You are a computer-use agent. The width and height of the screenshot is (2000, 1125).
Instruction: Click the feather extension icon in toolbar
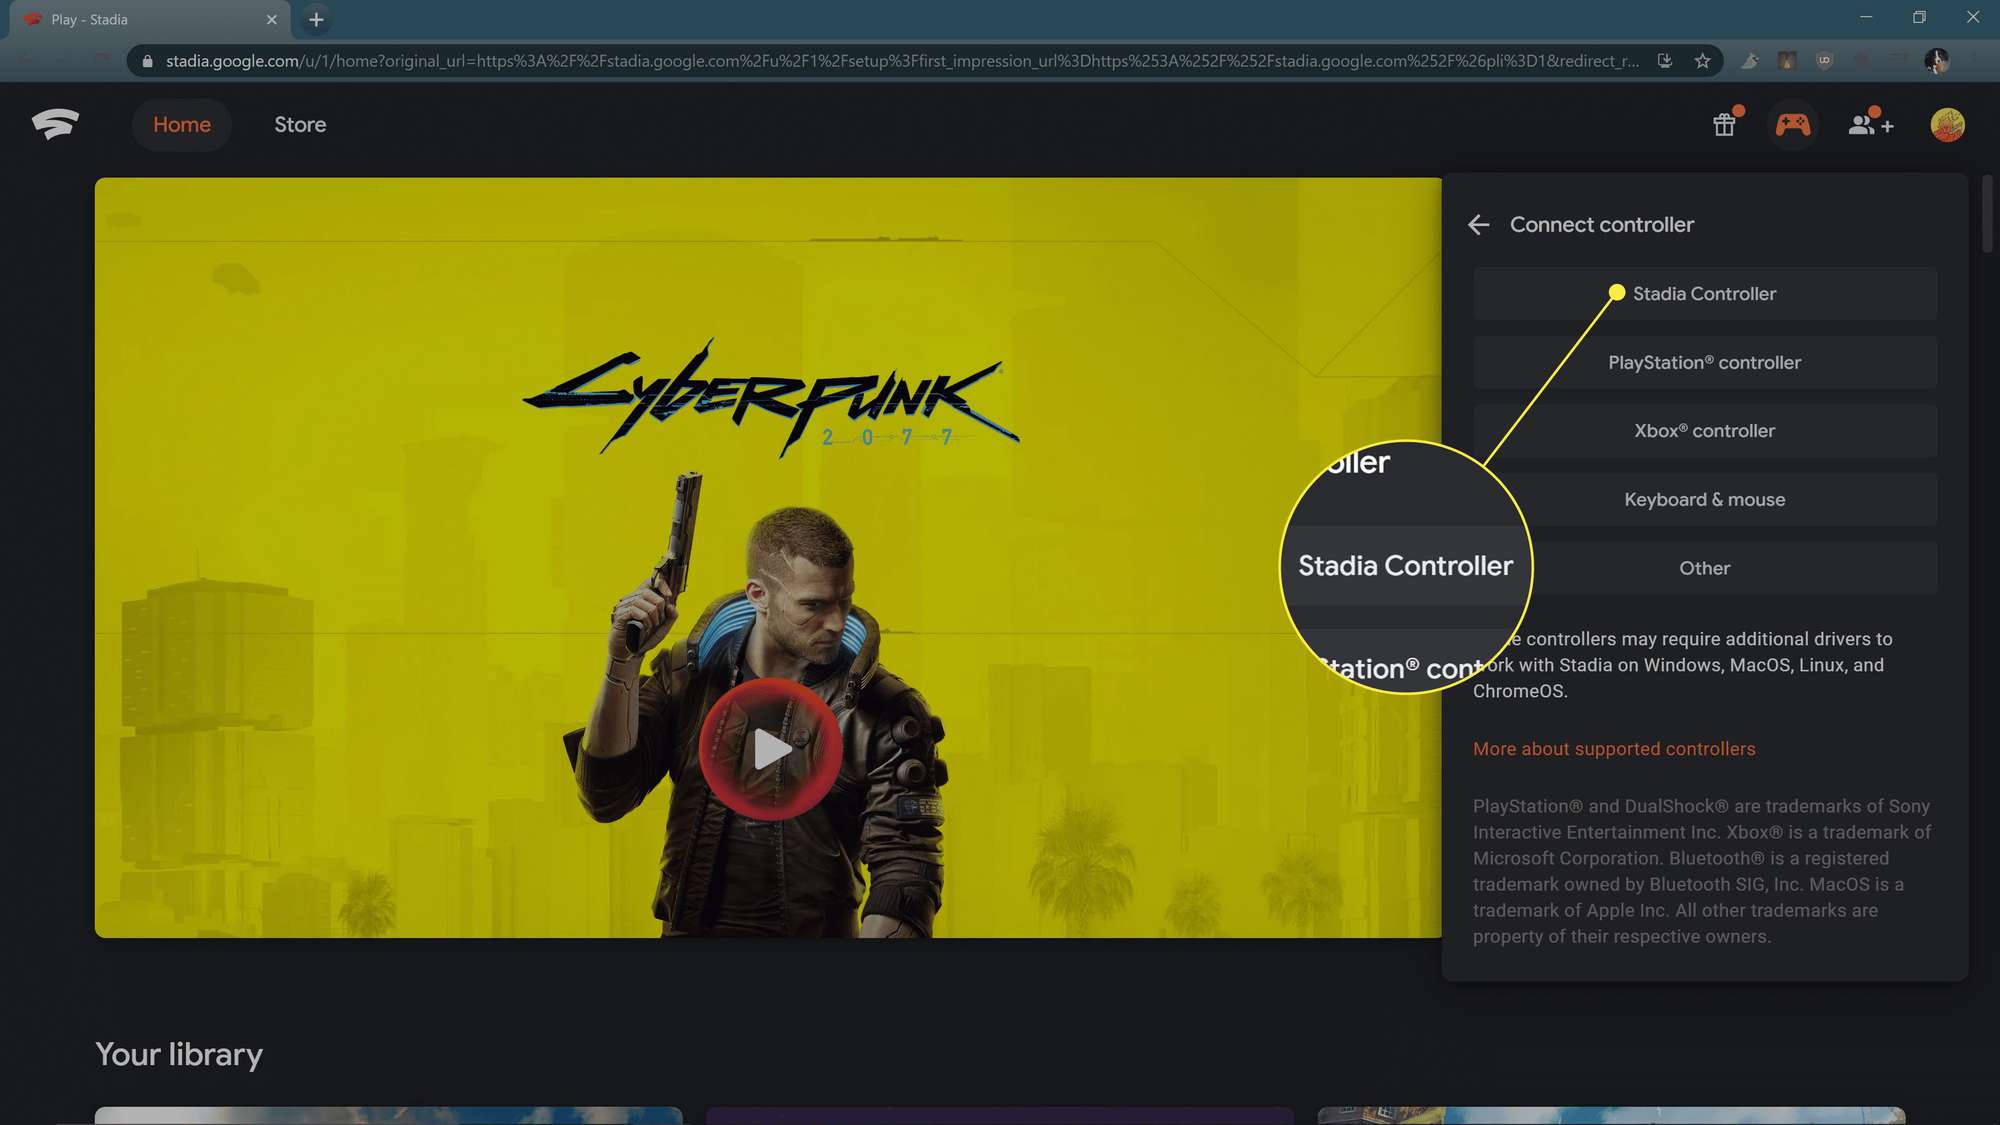[1750, 61]
